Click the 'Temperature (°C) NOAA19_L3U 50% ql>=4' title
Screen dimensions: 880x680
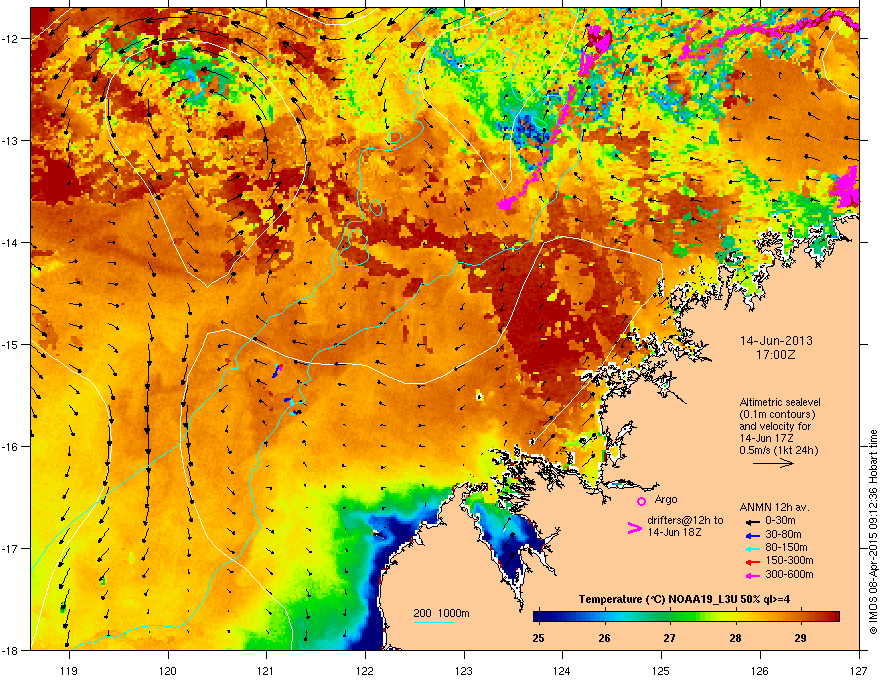pos(684,599)
